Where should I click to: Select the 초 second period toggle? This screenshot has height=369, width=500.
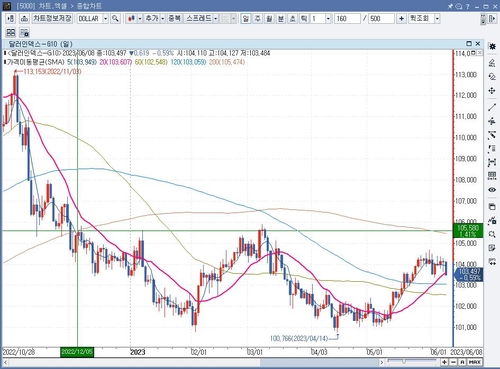tap(293, 19)
